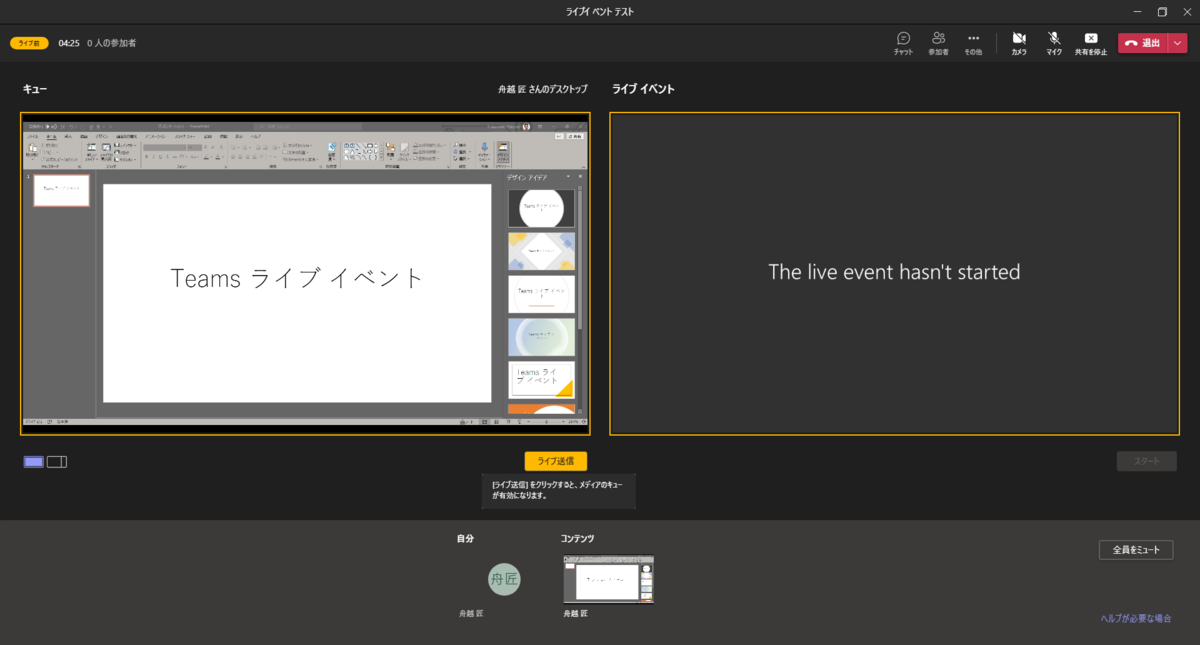This screenshot has width=1200, height=645.
Task: Select the content plus video layout icon
Action: pos(57,461)
